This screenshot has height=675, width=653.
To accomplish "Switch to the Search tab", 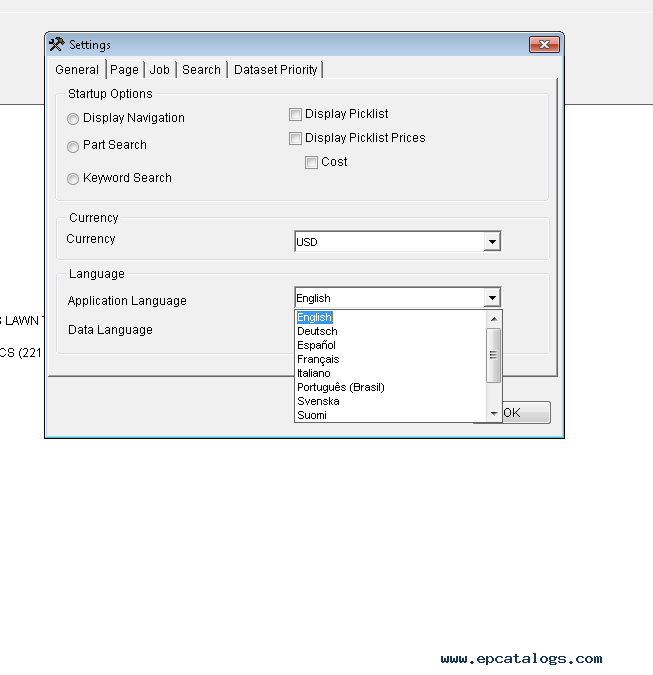I will (201, 70).
